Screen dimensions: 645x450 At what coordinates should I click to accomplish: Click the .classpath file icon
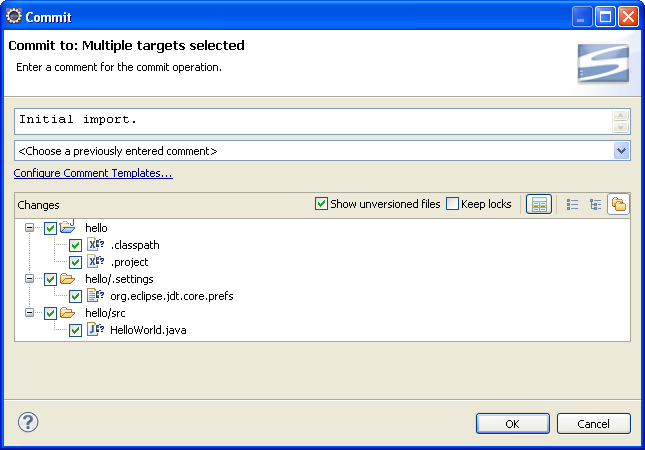click(95, 245)
